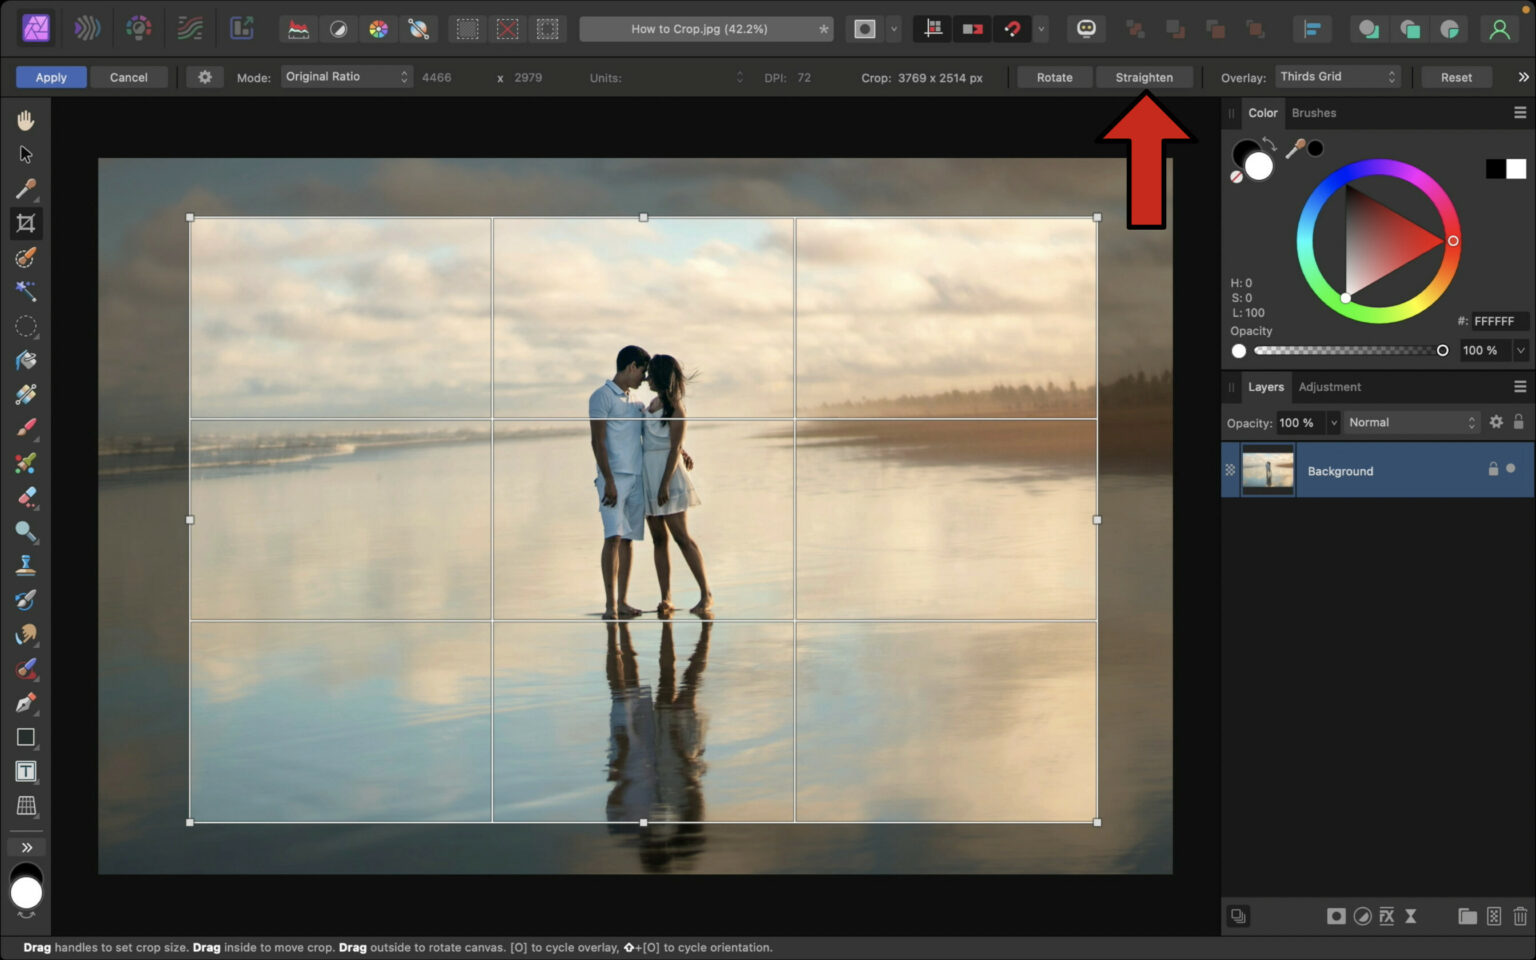Select the Selection Brush tool
Screen dimensions: 1536x960
(26, 257)
